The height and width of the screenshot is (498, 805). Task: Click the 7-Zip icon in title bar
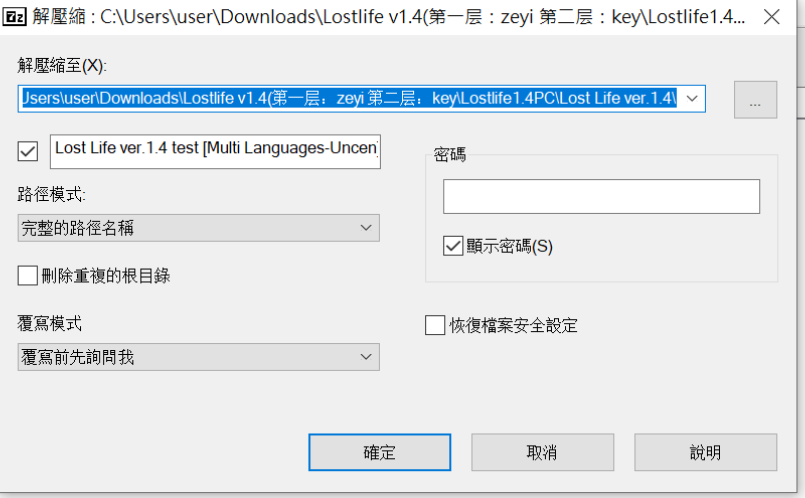[x=15, y=17]
